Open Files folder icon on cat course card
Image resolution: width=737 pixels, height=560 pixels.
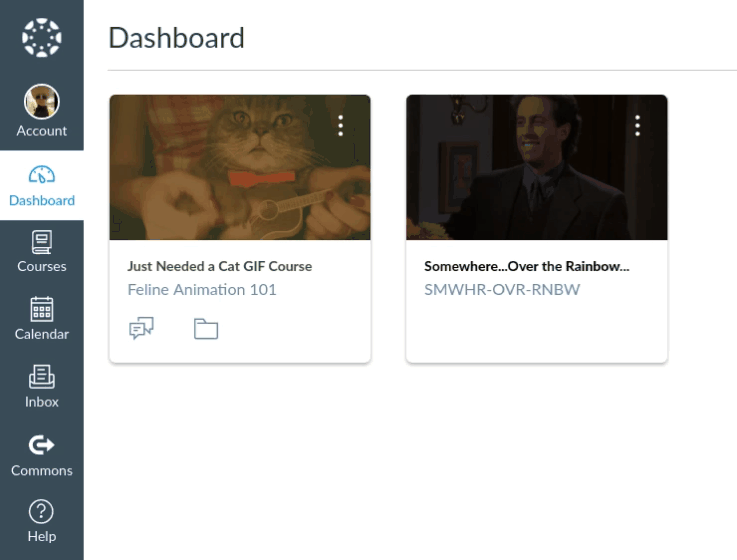point(206,328)
